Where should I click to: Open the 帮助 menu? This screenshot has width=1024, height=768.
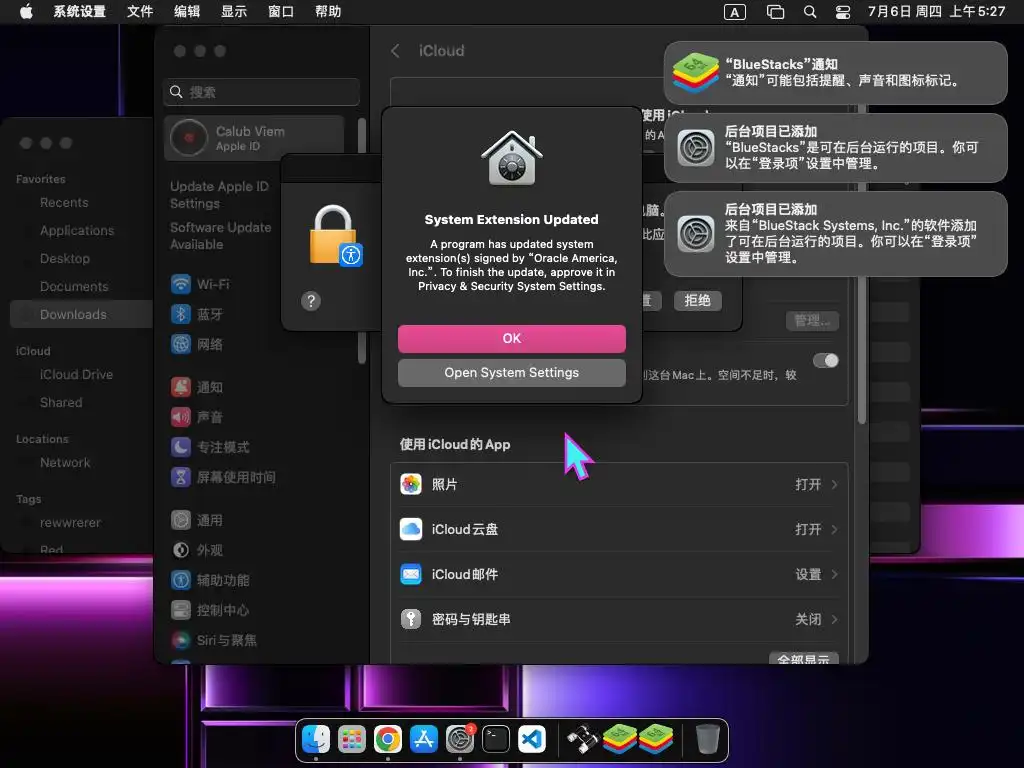click(x=328, y=12)
